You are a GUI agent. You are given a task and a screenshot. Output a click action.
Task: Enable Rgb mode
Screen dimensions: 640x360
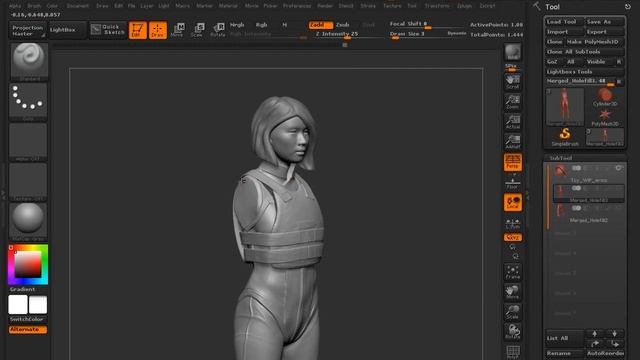click(261, 25)
